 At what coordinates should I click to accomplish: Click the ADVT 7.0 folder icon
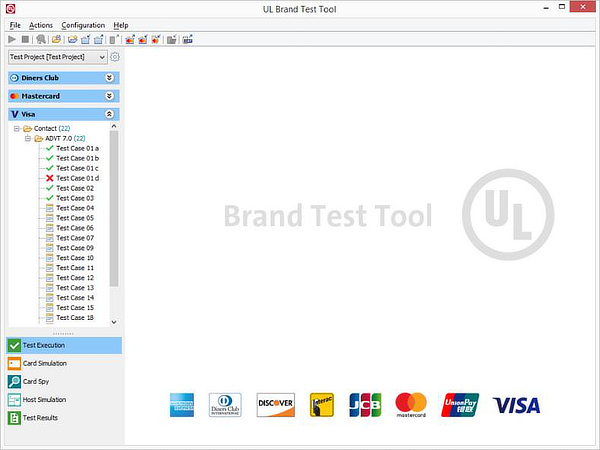[x=39, y=139]
